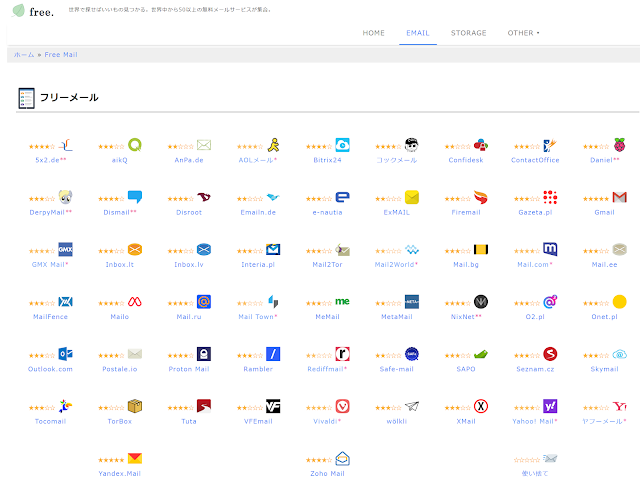Screen dimensions: 640x480
Task: Click the Disroot icon
Action: tap(204, 197)
